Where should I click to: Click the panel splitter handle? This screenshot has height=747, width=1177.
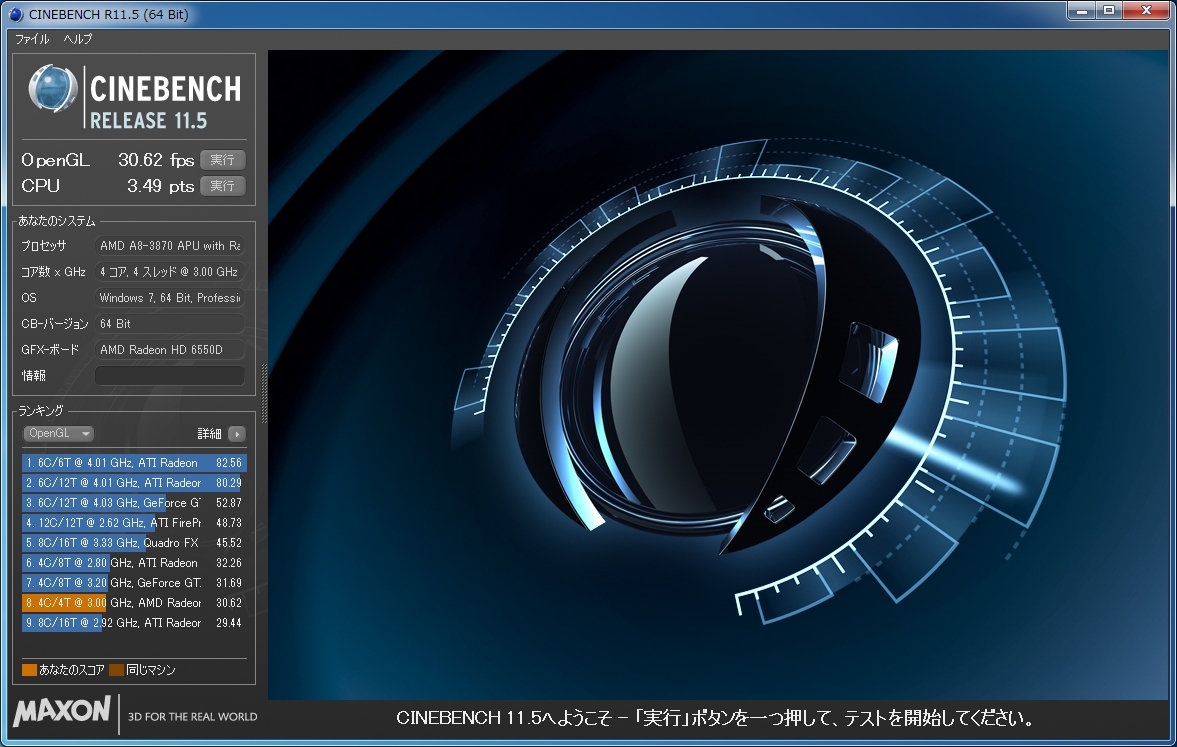[x=263, y=393]
